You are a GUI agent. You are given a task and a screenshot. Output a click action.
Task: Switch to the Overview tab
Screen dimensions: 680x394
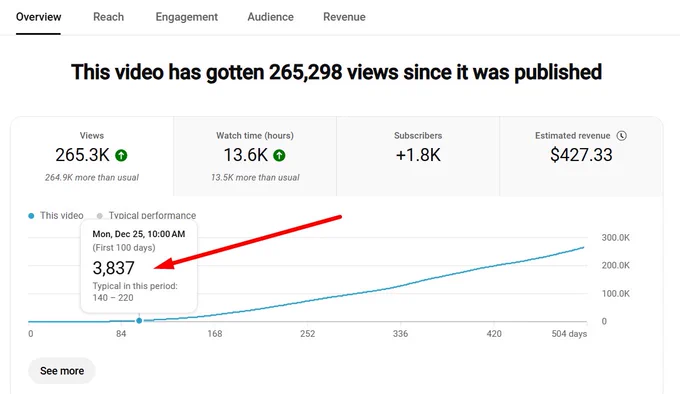[39, 17]
